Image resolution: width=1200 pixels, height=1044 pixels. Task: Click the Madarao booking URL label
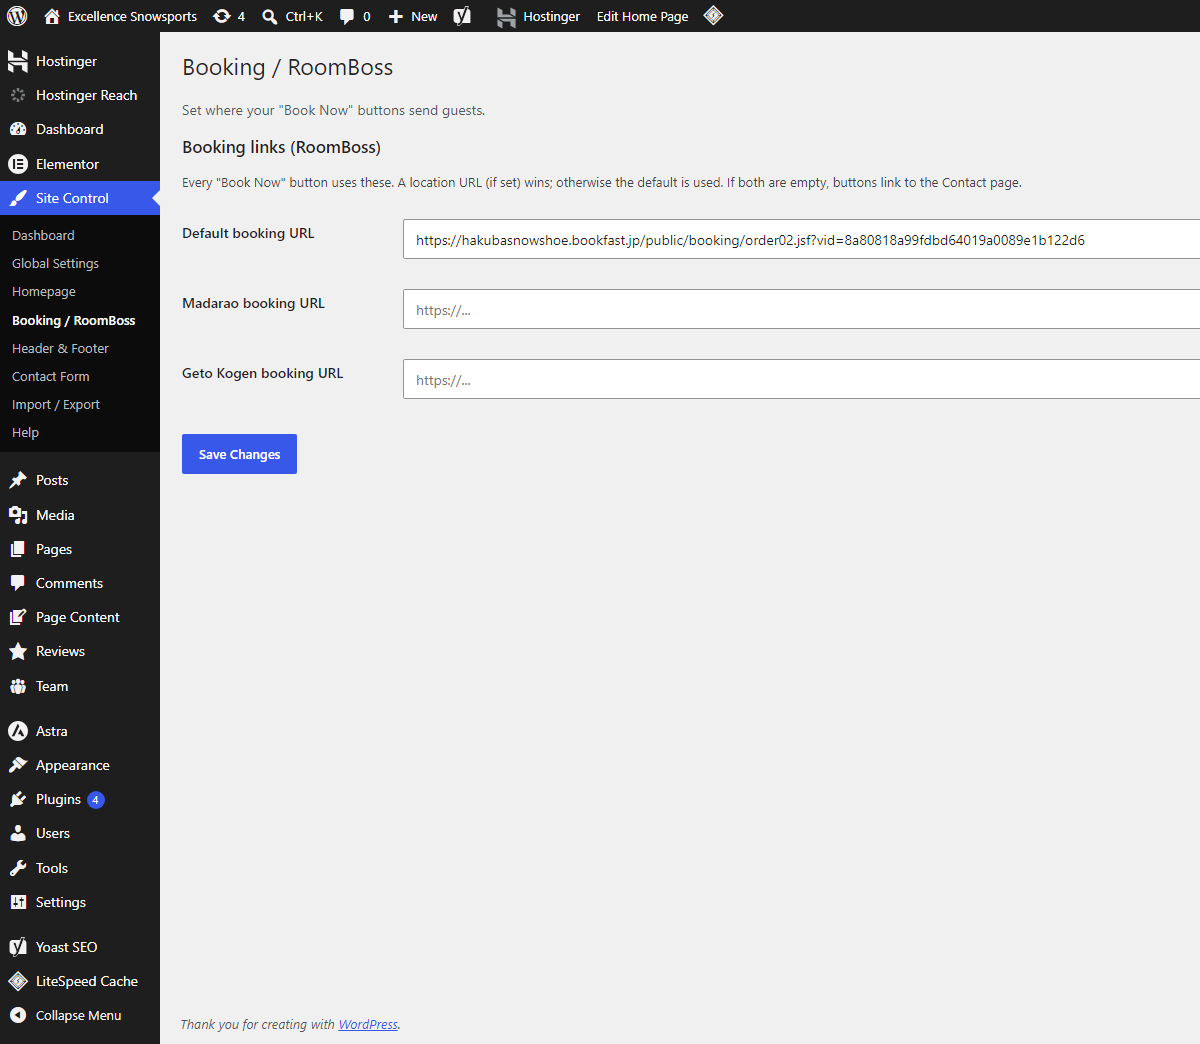[x=253, y=303]
